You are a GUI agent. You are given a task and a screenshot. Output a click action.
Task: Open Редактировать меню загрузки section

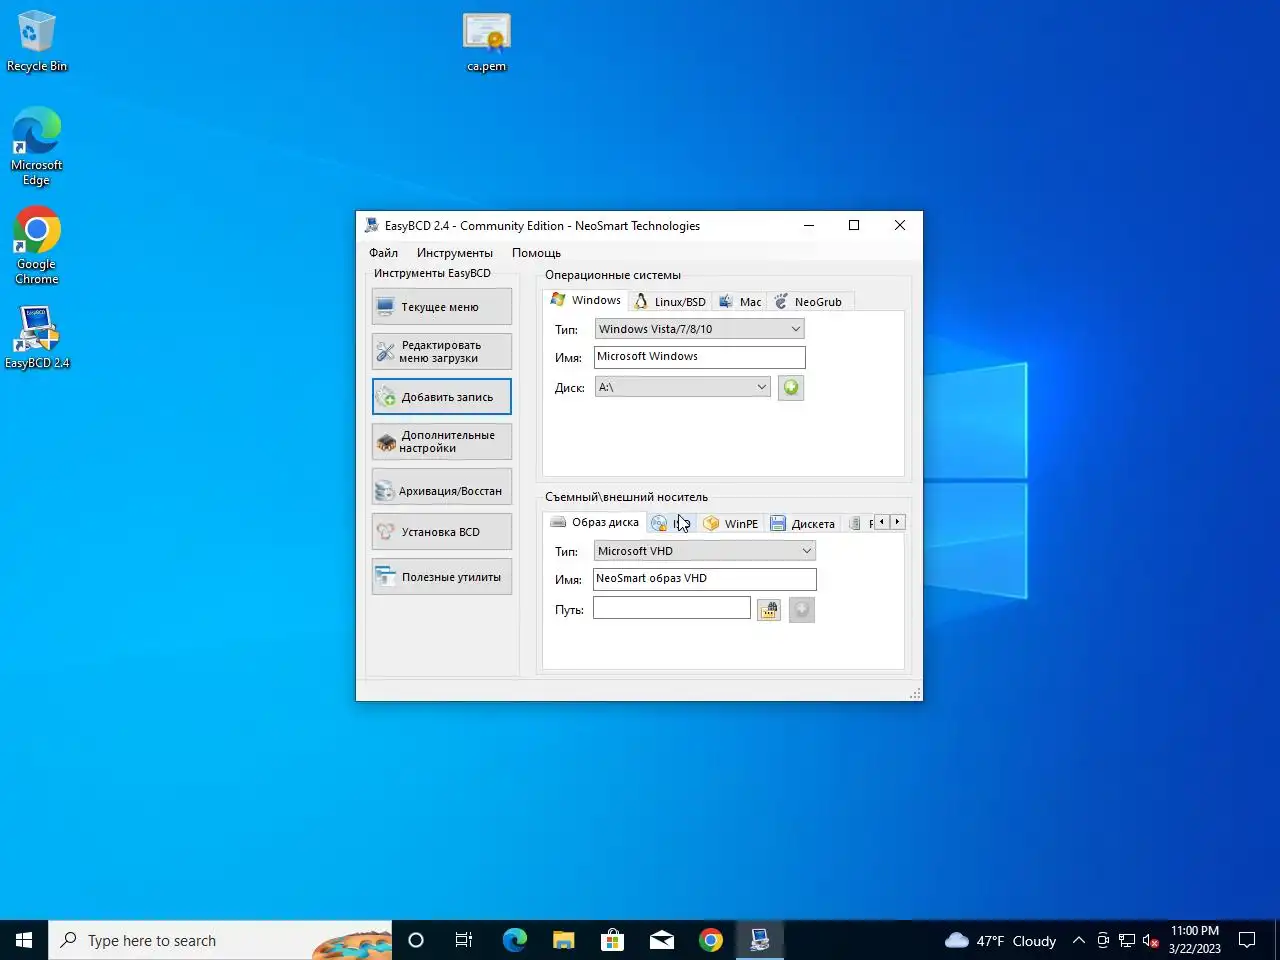pyautogui.click(x=441, y=352)
